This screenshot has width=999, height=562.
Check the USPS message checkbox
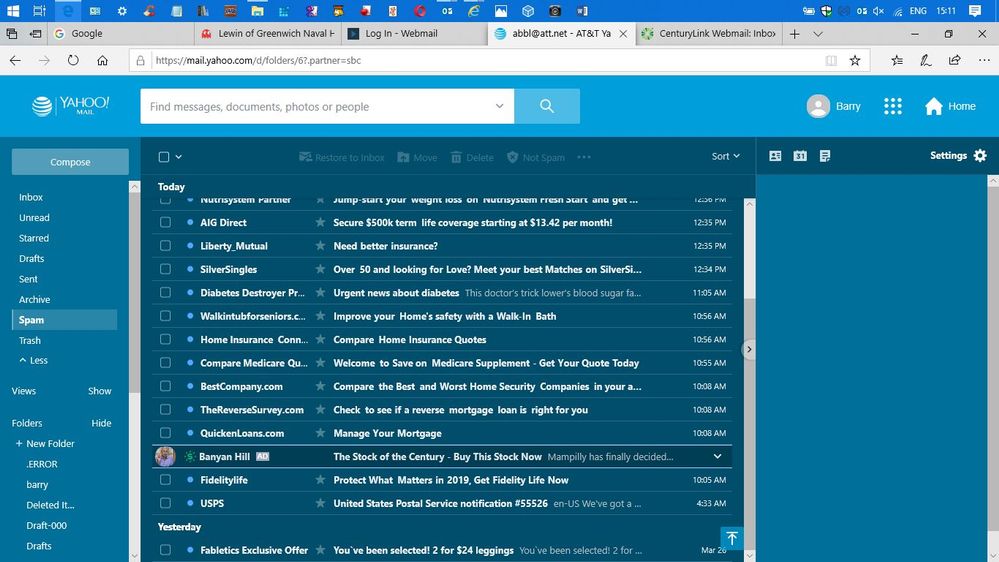coord(165,503)
